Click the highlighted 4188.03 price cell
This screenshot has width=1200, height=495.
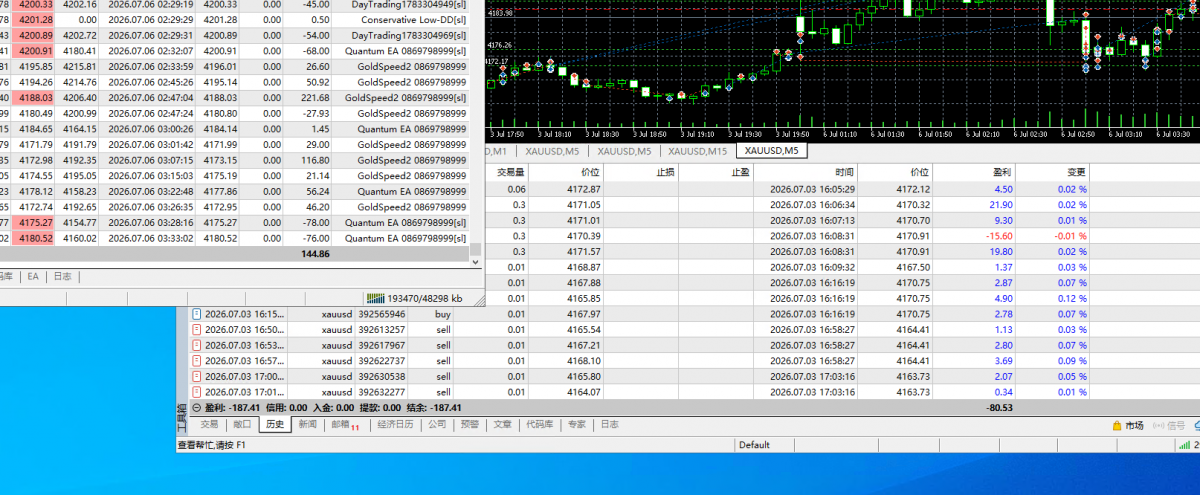point(34,98)
